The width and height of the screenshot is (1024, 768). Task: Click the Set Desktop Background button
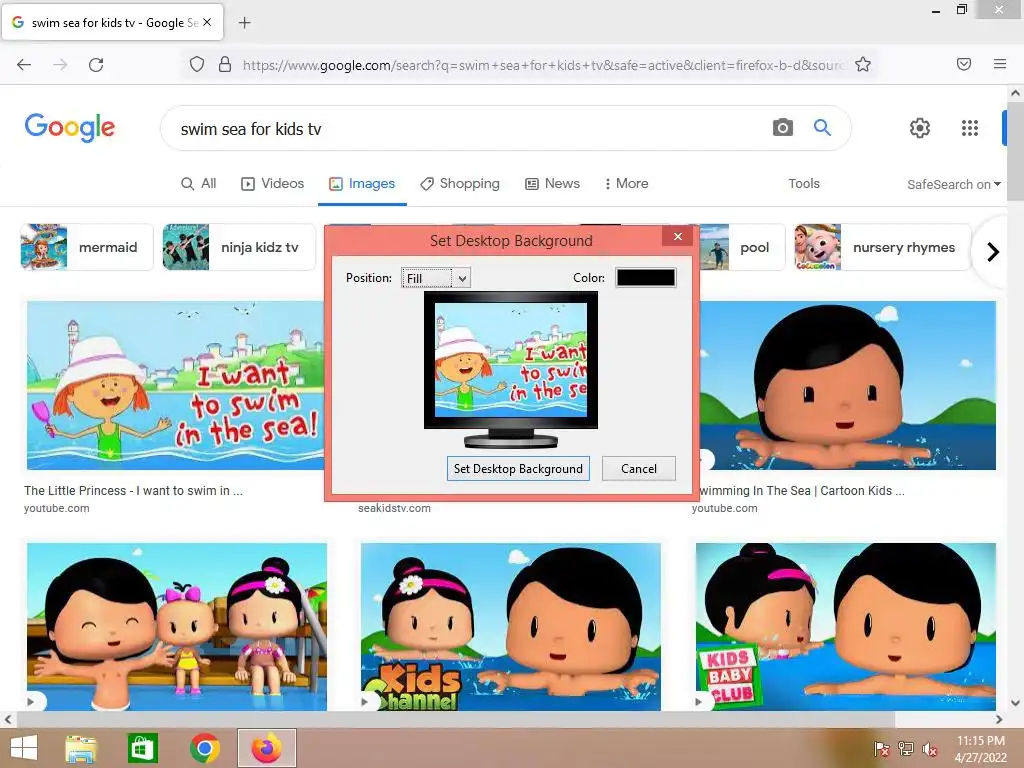[518, 469]
